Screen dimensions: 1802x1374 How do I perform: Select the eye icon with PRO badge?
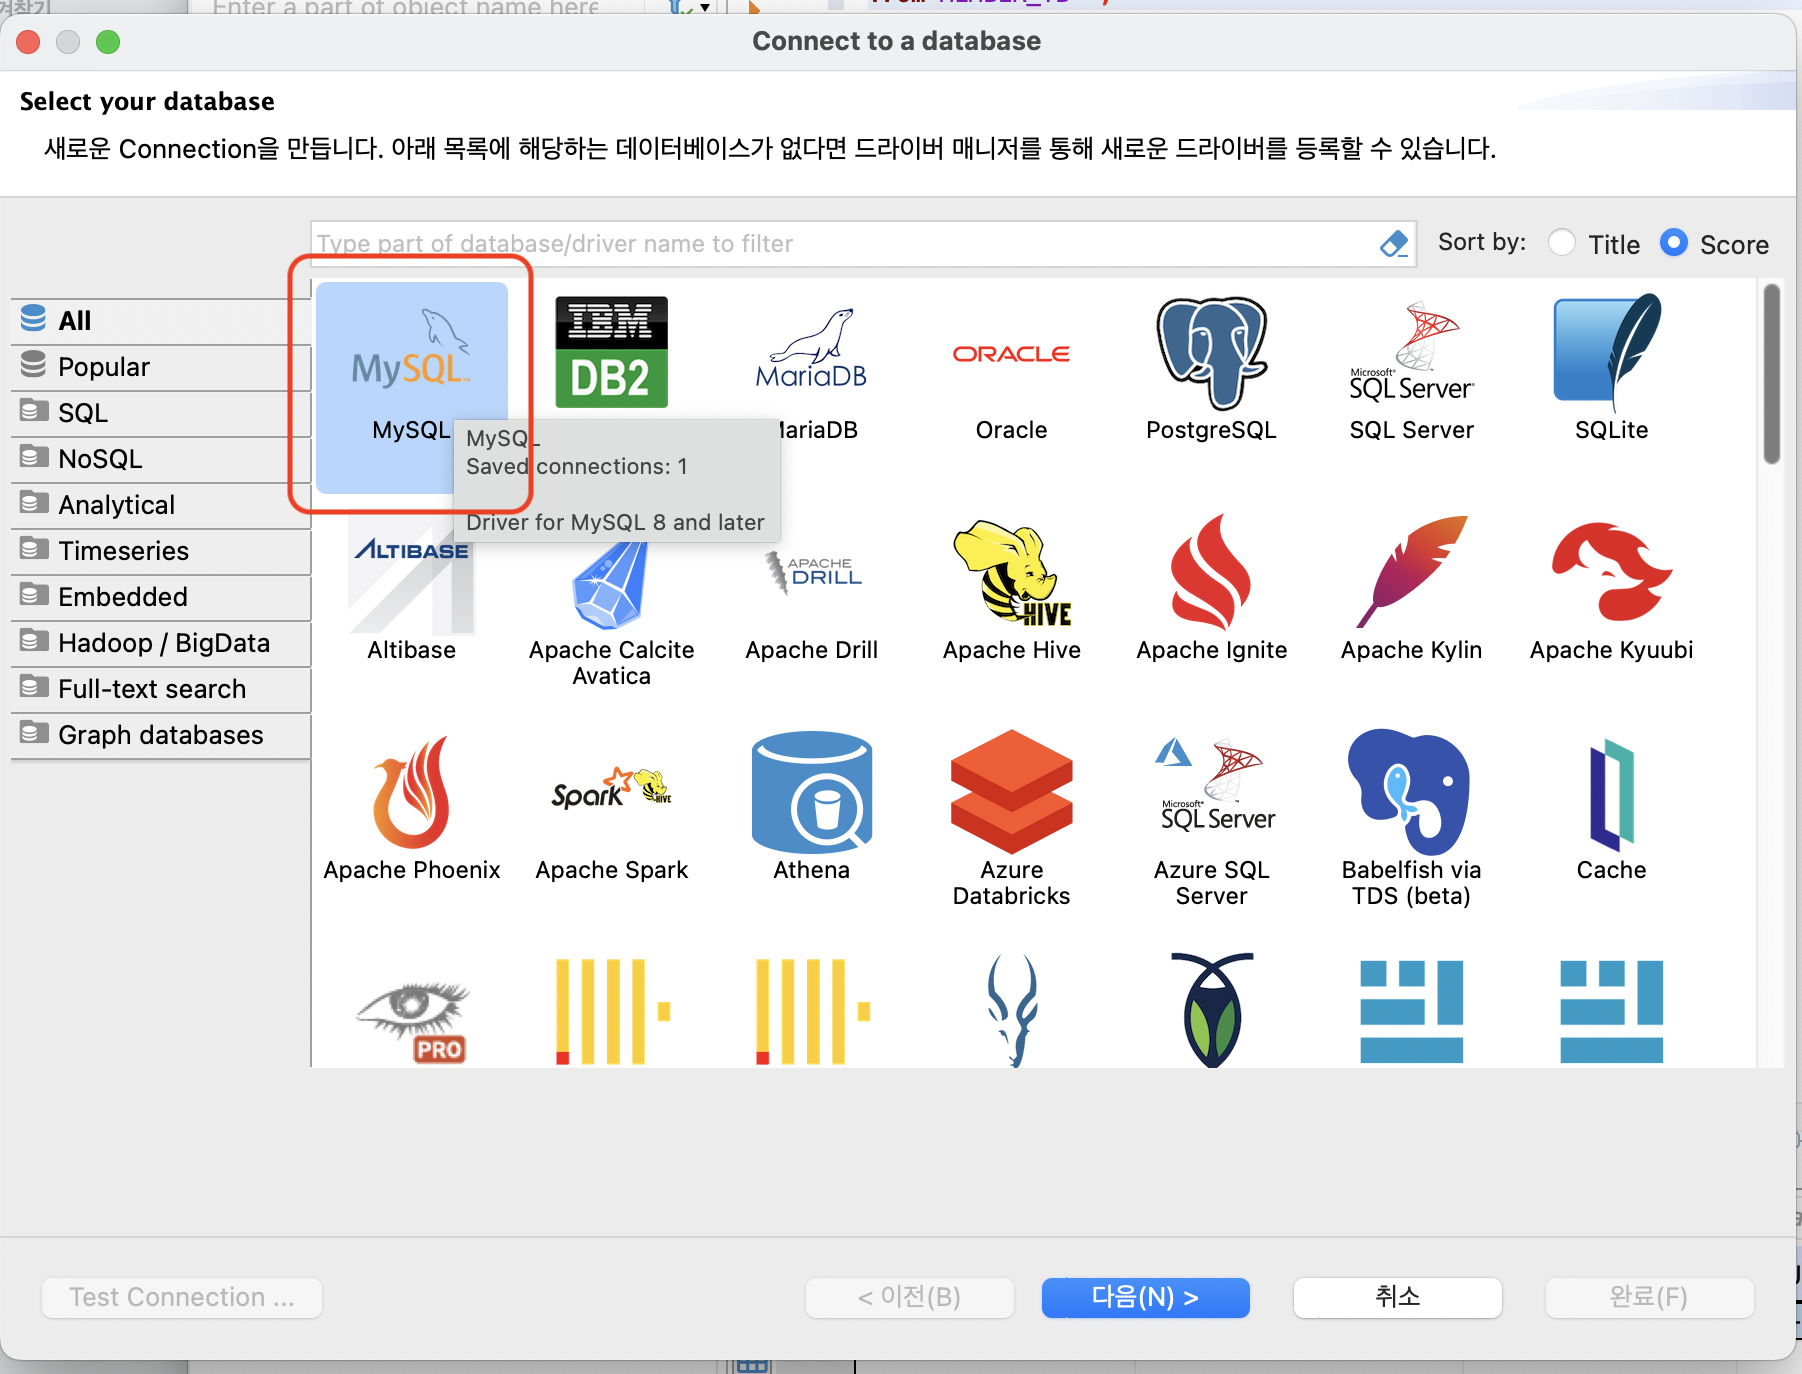pos(413,1022)
